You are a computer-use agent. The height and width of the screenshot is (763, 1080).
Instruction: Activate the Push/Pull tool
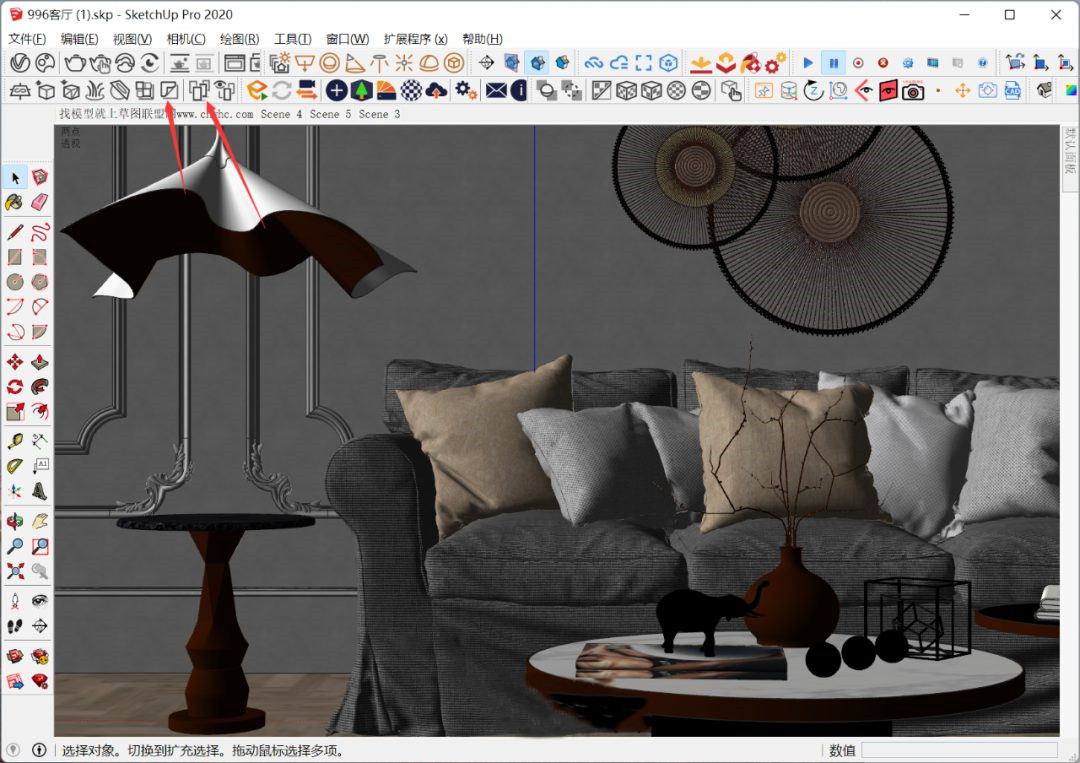pyautogui.click(x=40, y=362)
